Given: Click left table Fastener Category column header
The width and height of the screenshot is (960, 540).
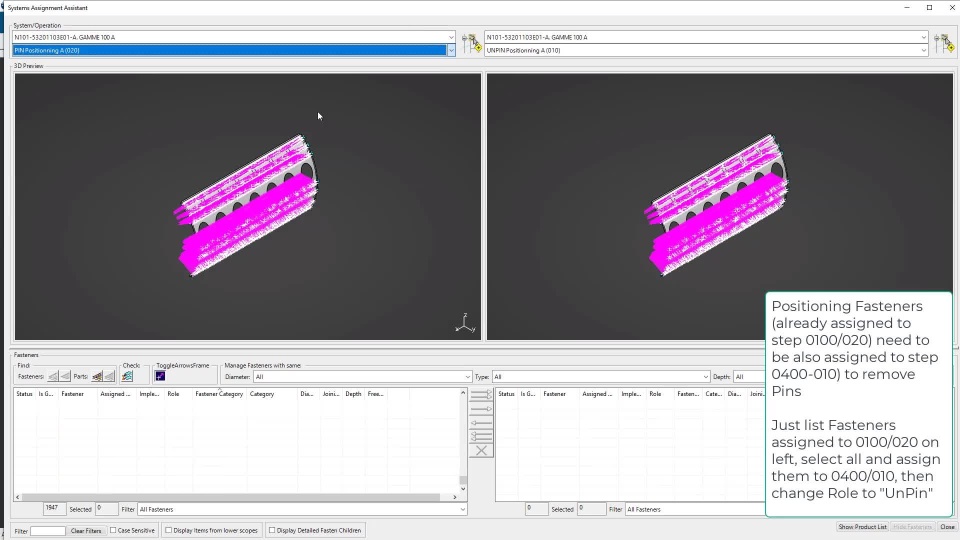Looking at the screenshot, I should pyautogui.click(x=219, y=394).
